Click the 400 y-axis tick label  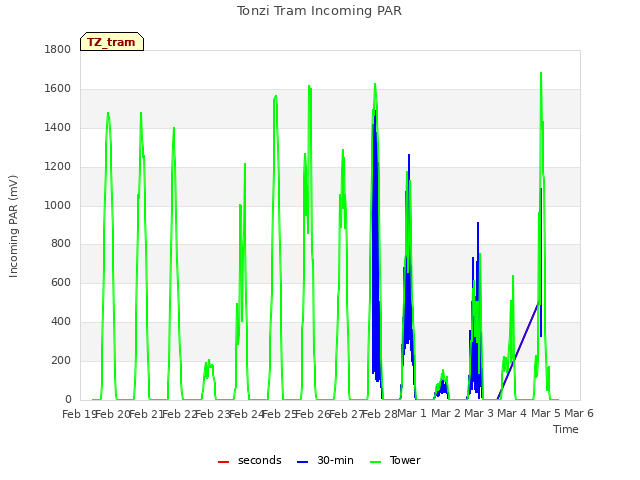click(61, 322)
